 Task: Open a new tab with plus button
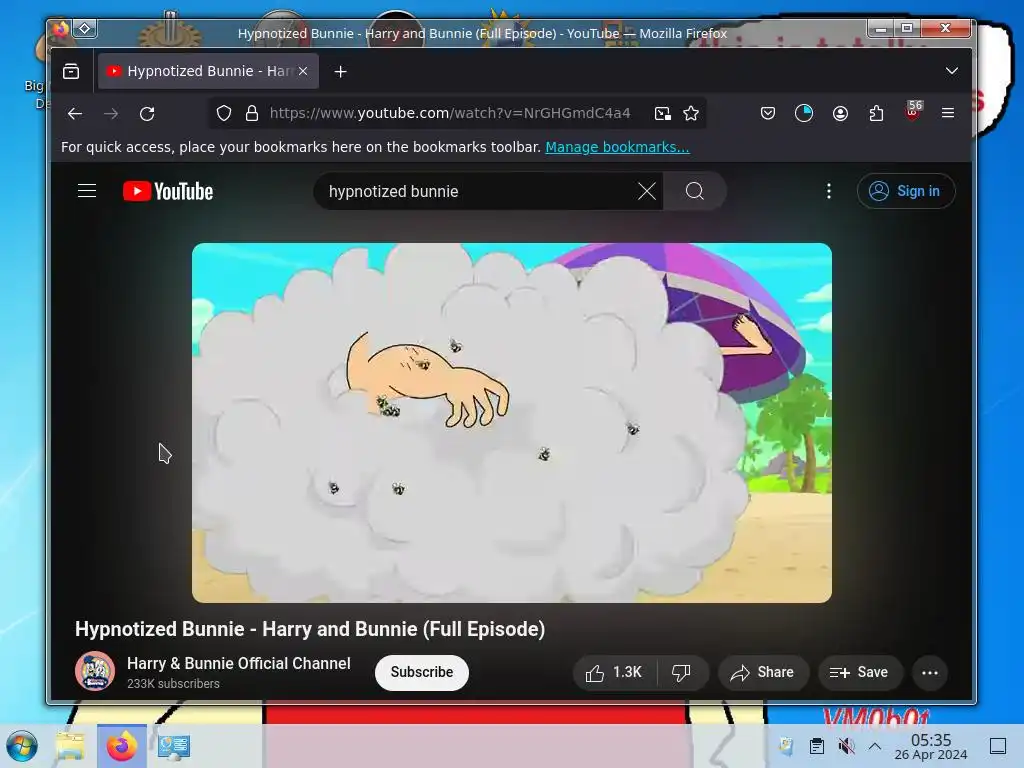pyautogui.click(x=340, y=72)
